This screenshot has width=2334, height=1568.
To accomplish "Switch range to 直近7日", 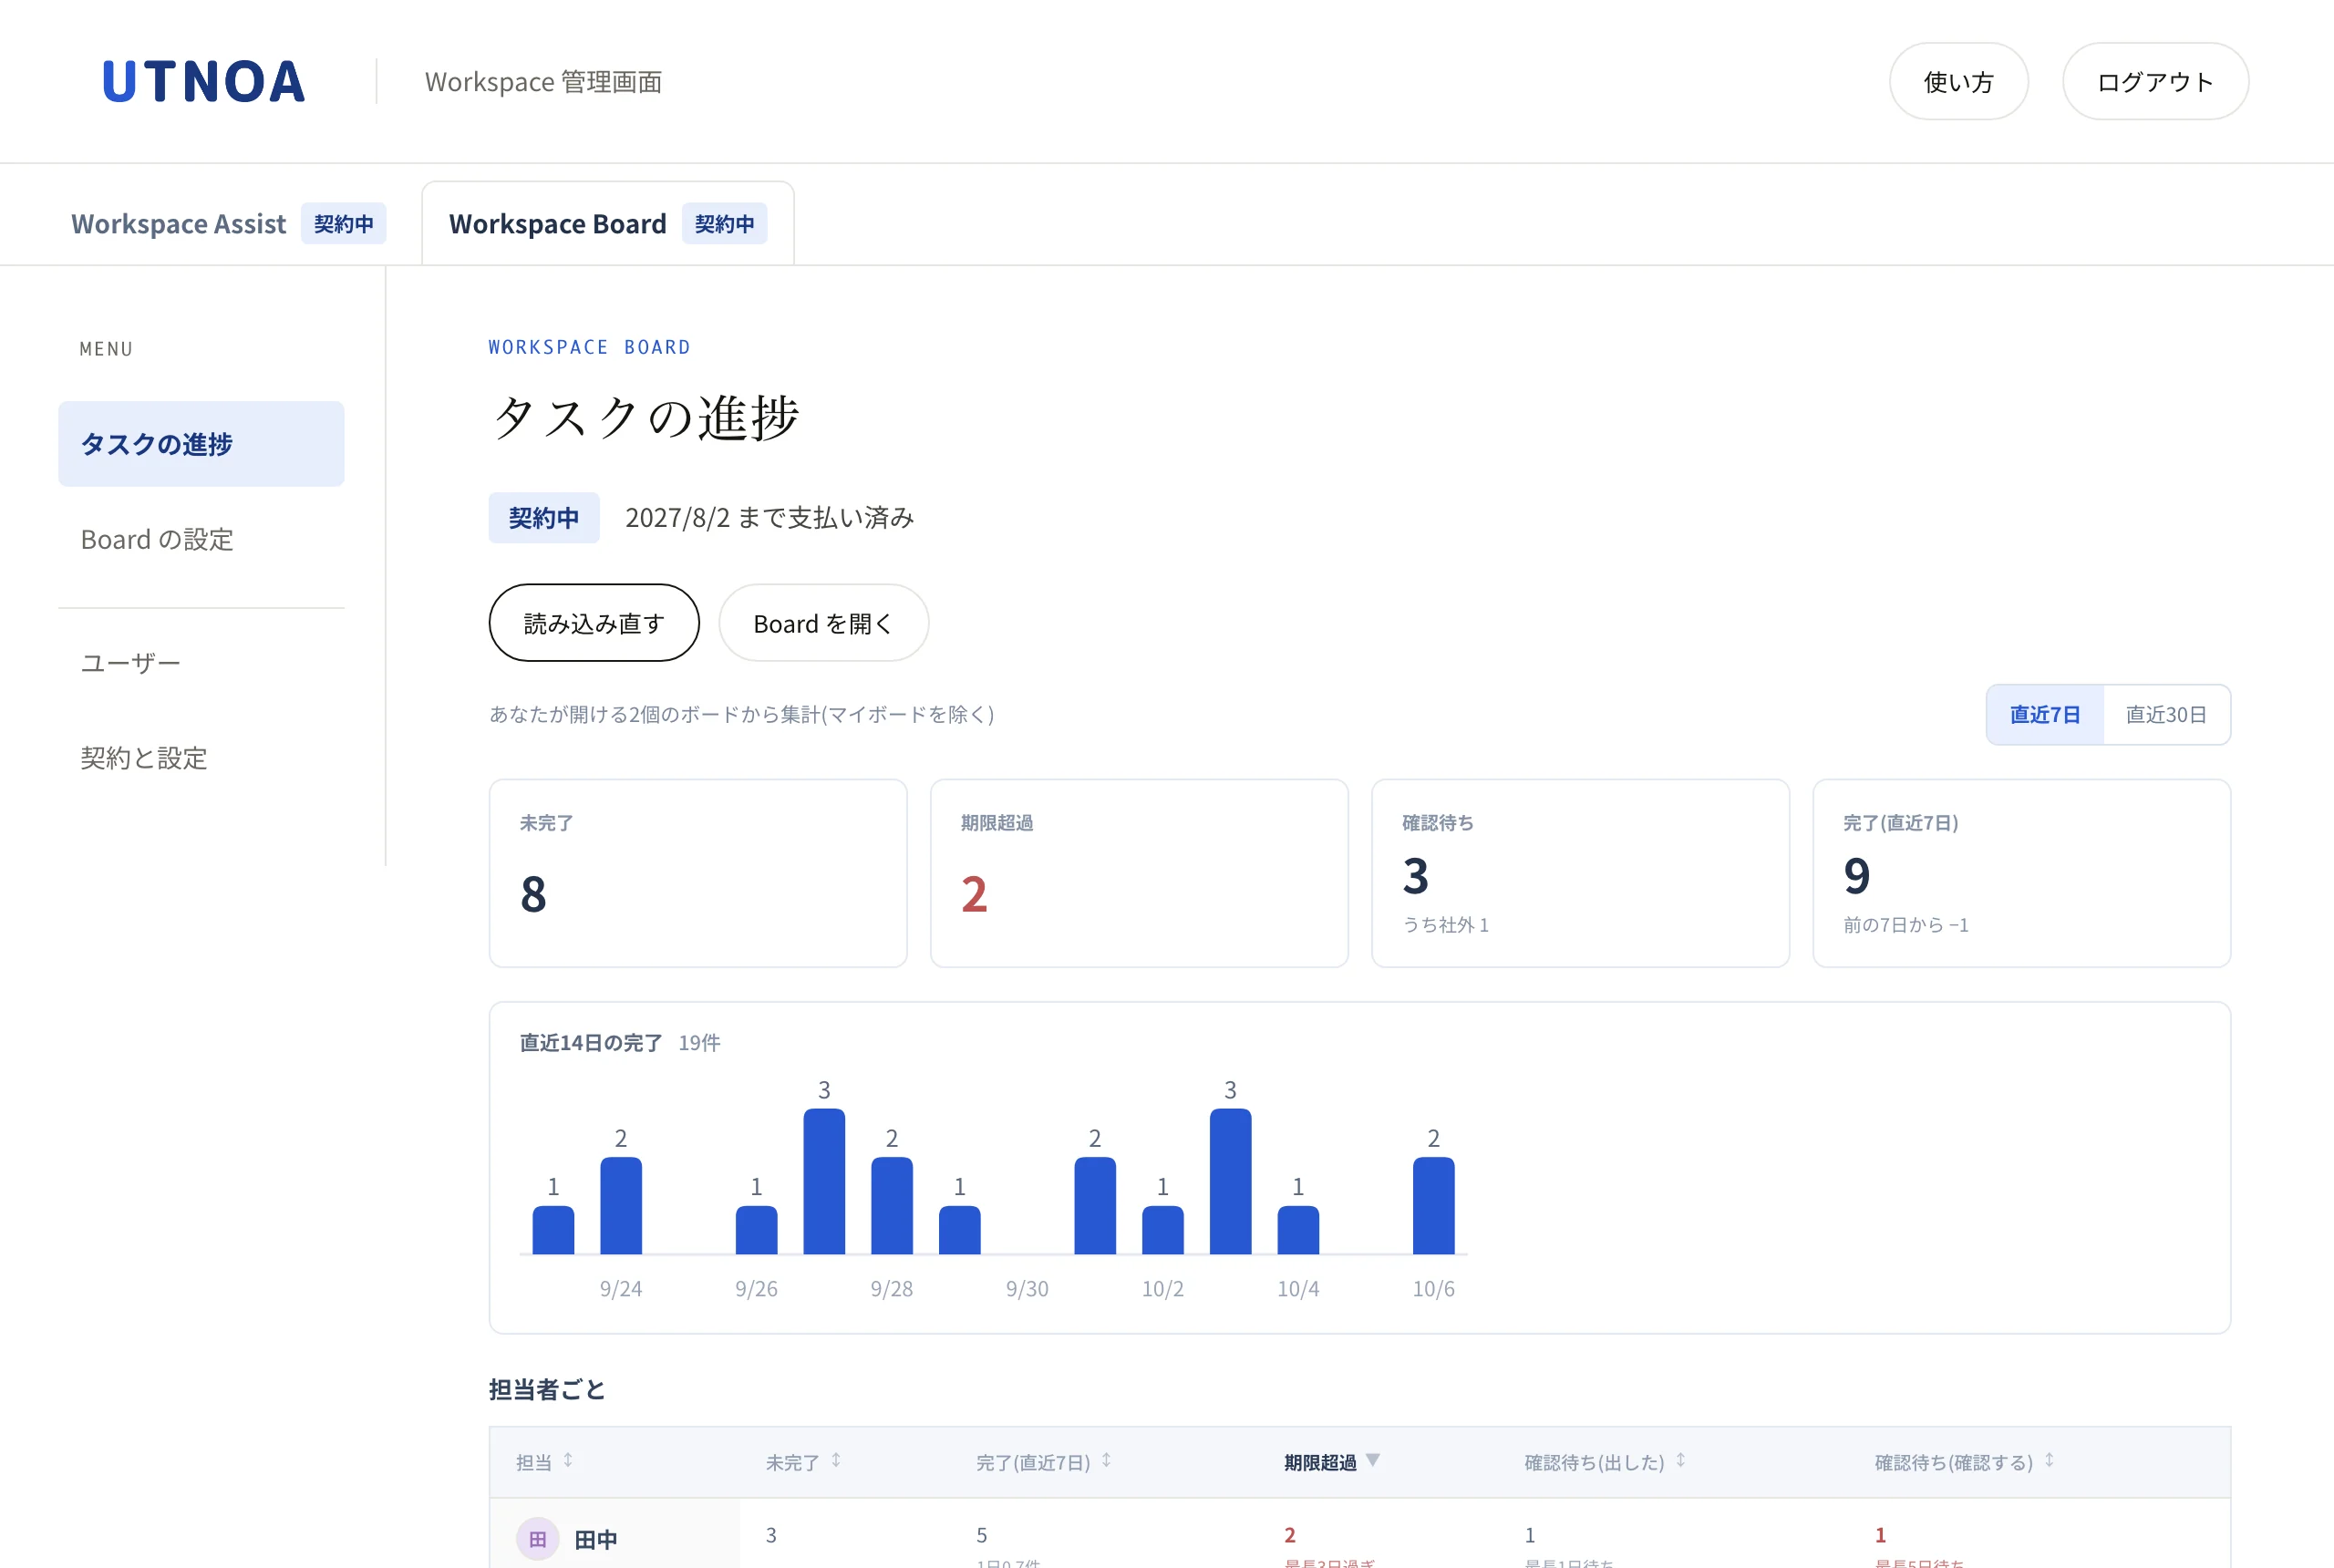I will tap(2045, 714).
